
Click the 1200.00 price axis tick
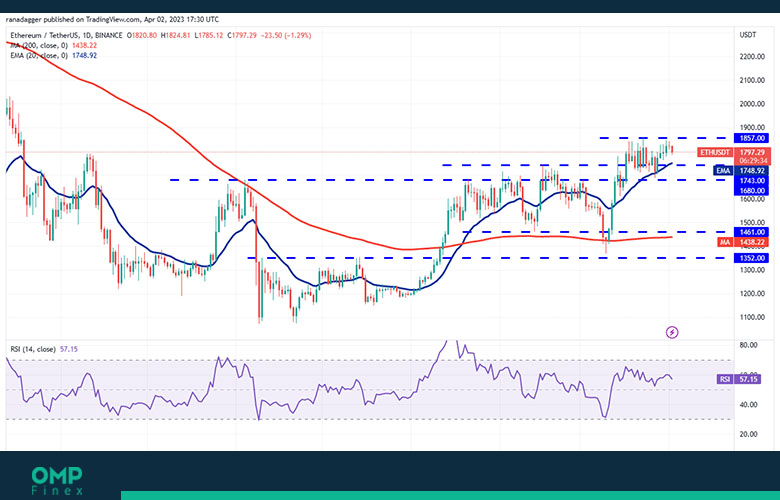click(x=752, y=294)
